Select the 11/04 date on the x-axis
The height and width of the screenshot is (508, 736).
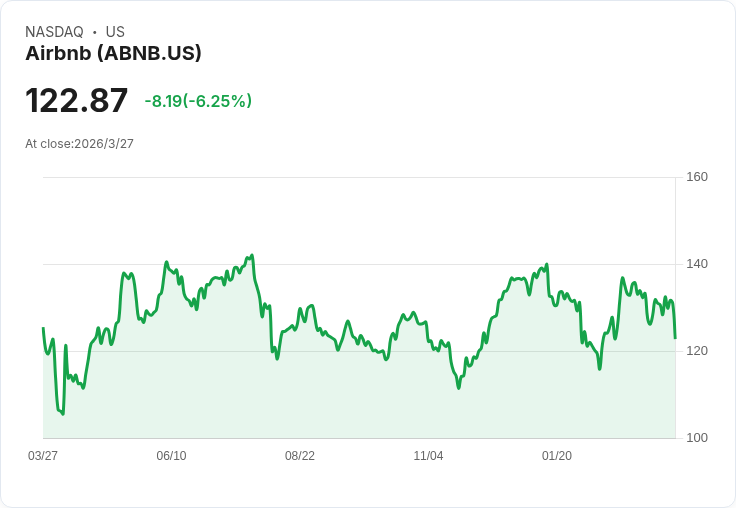(428, 456)
